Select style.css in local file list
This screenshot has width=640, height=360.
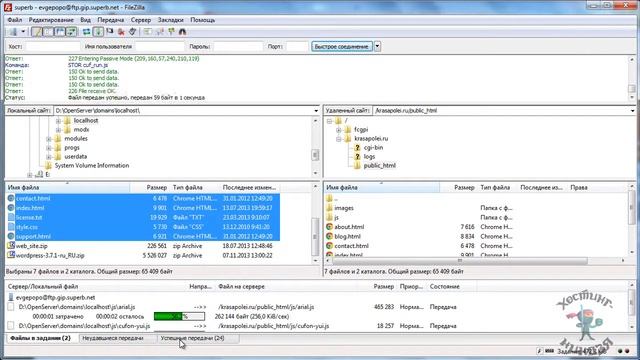[27, 227]
